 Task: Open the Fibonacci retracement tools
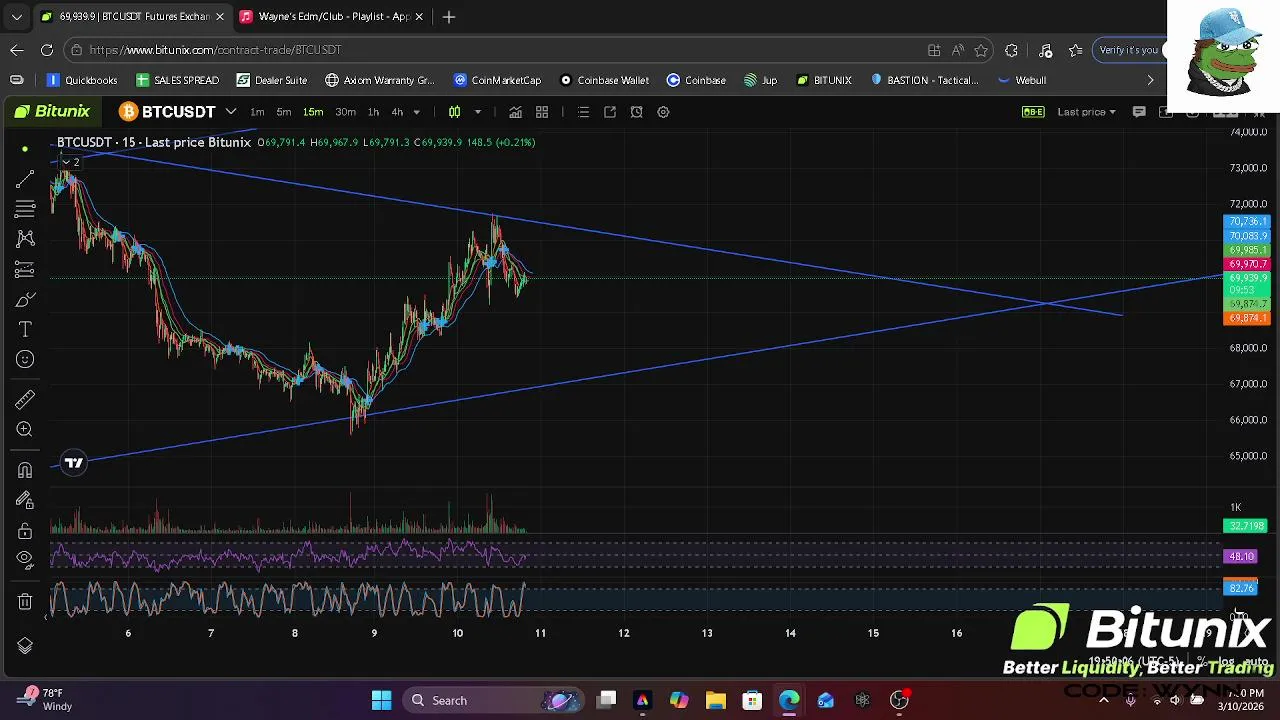tap(25, 209)
